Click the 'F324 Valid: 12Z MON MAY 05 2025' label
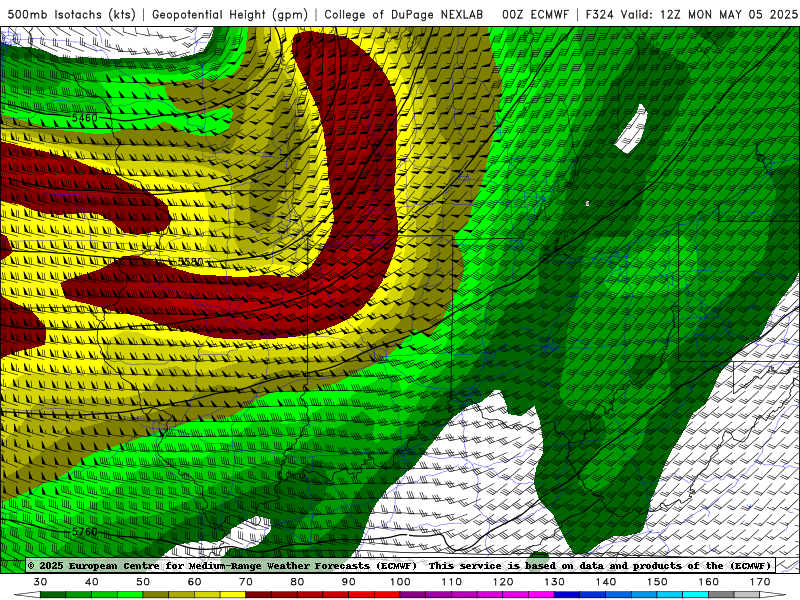 click(x=691, y=14)
